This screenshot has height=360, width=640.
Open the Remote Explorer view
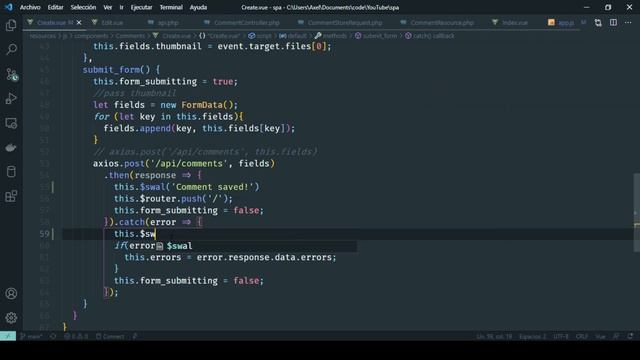point(11,123)
